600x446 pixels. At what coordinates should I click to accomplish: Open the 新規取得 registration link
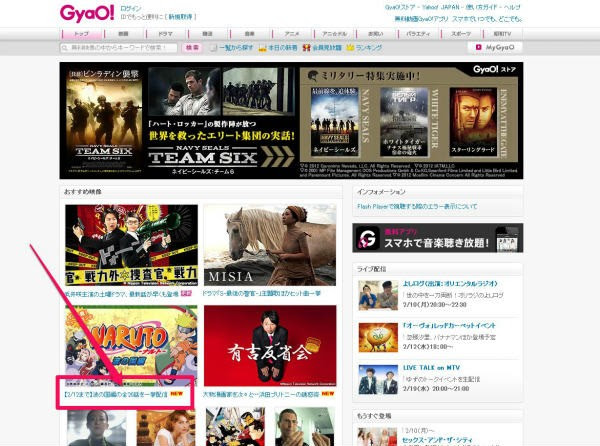click(181, 17)
